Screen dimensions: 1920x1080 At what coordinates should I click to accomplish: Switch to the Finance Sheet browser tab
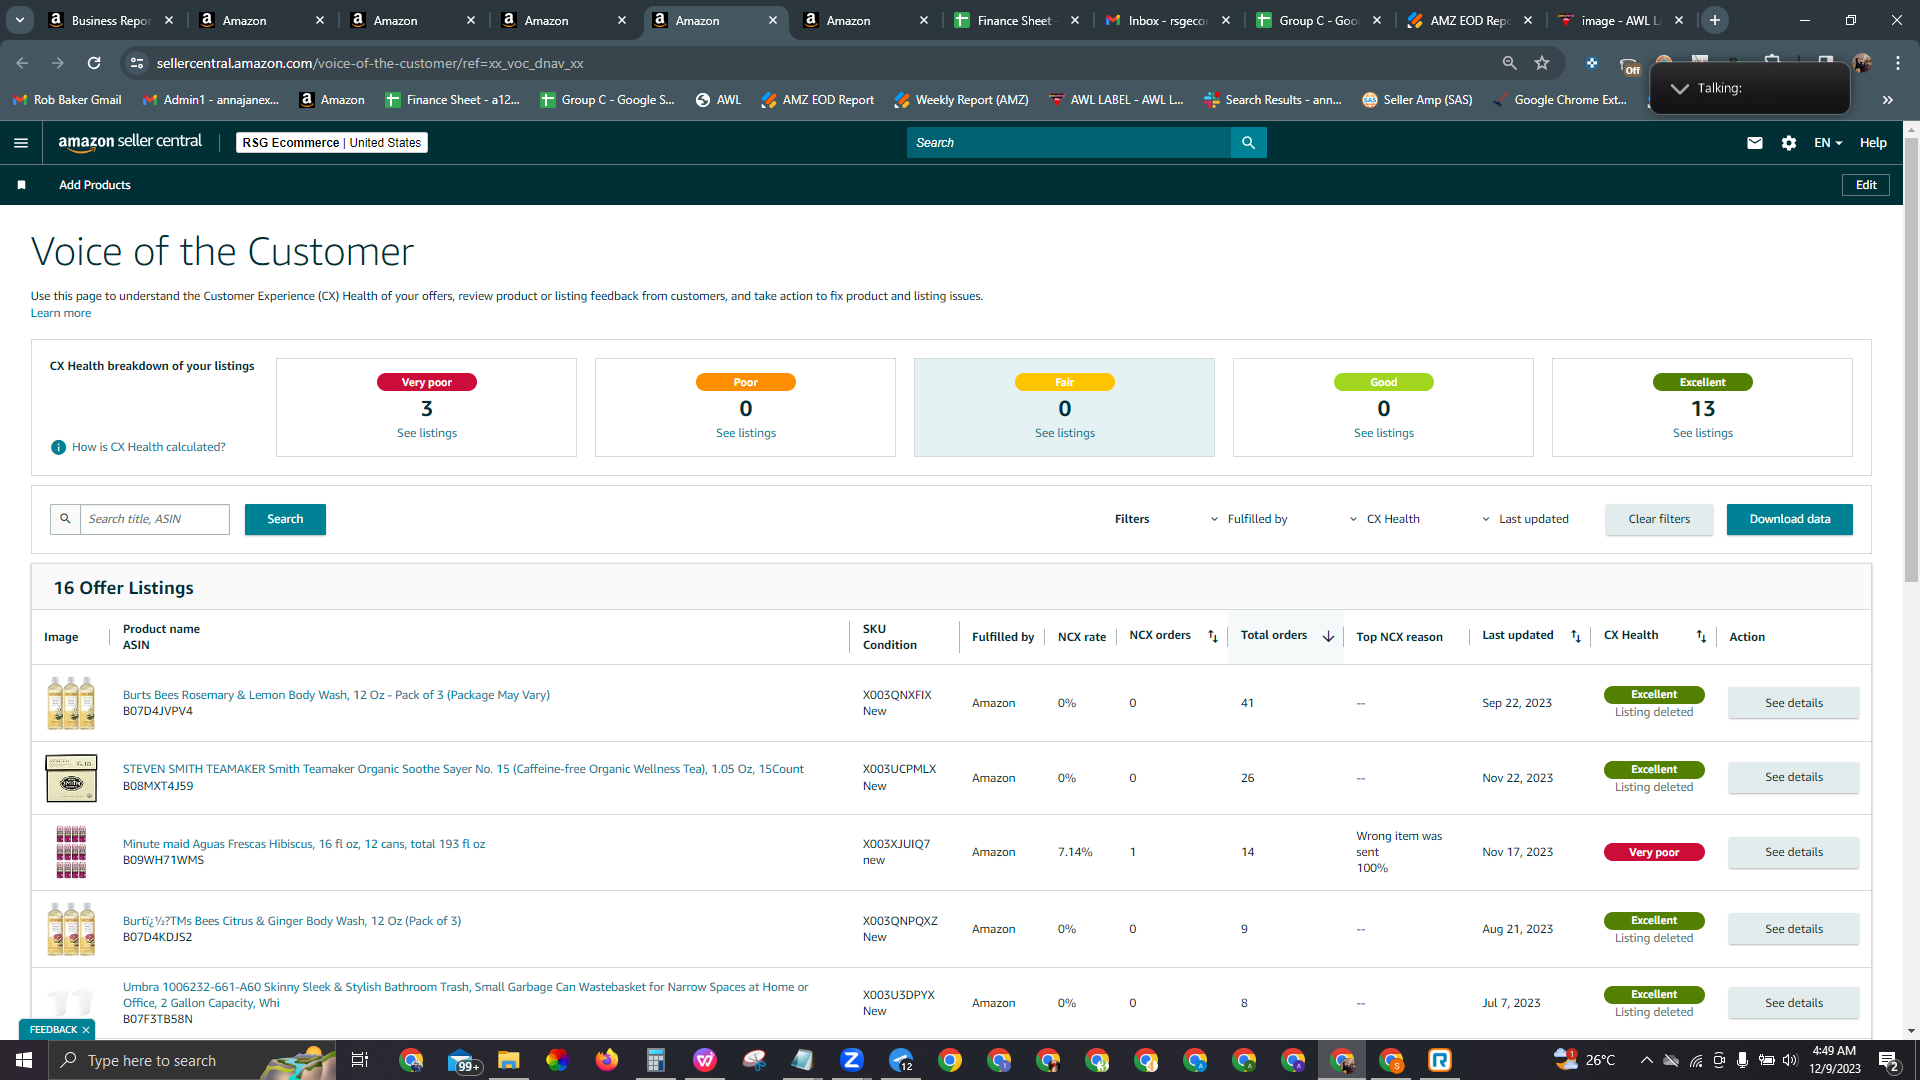(1016, 20)
